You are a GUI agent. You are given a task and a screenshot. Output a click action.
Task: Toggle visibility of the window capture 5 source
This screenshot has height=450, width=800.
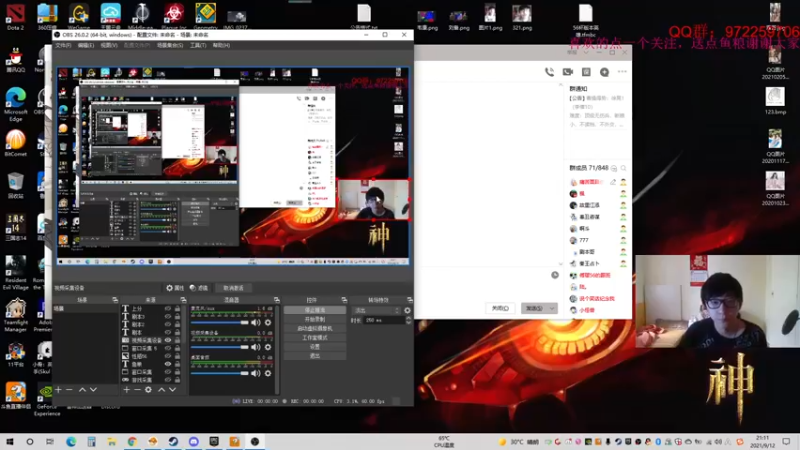(167, 348)
